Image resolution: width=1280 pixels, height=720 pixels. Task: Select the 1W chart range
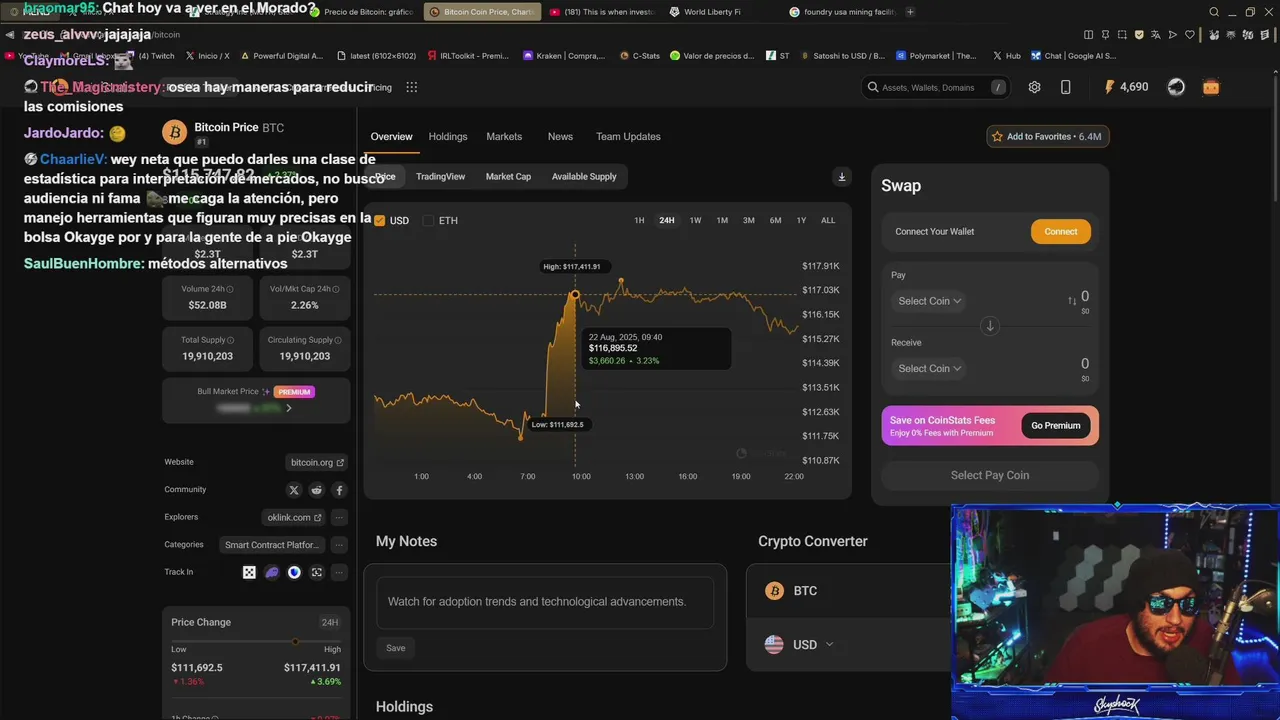[695, 220]
